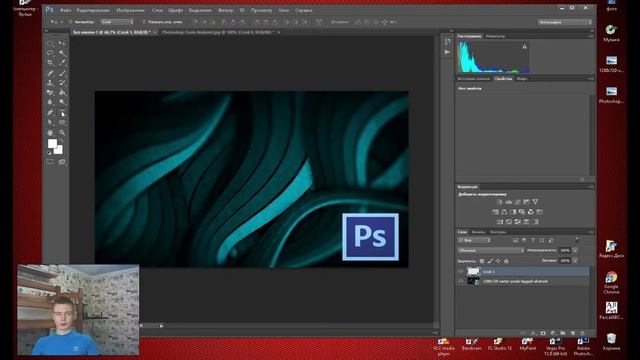Open the Просмотр menu
The height and width of the screenshot is (360, 640).
261,10
